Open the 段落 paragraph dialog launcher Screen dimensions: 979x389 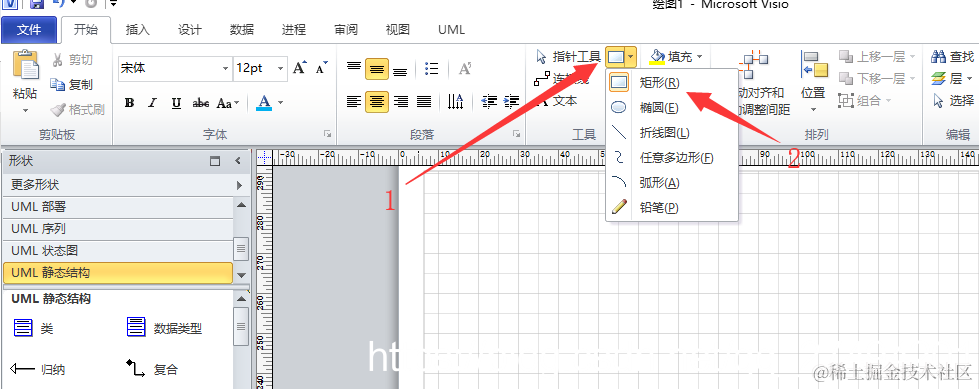tap(516, 134)
